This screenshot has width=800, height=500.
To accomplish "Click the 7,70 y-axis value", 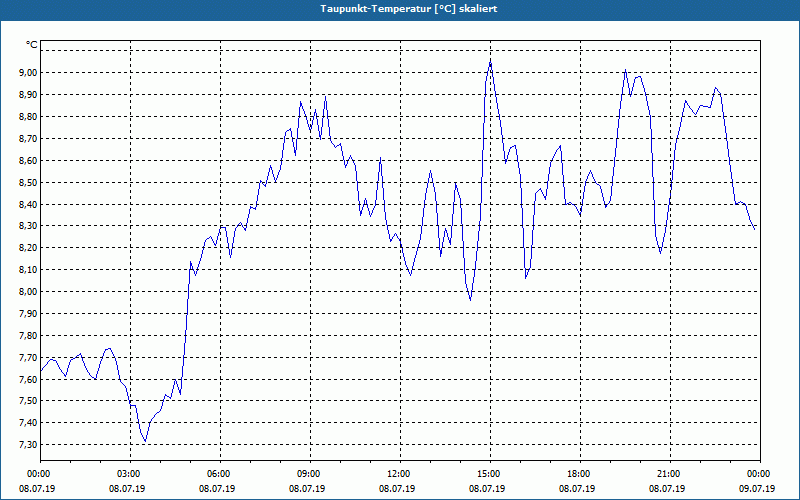I will pos(29,357).
